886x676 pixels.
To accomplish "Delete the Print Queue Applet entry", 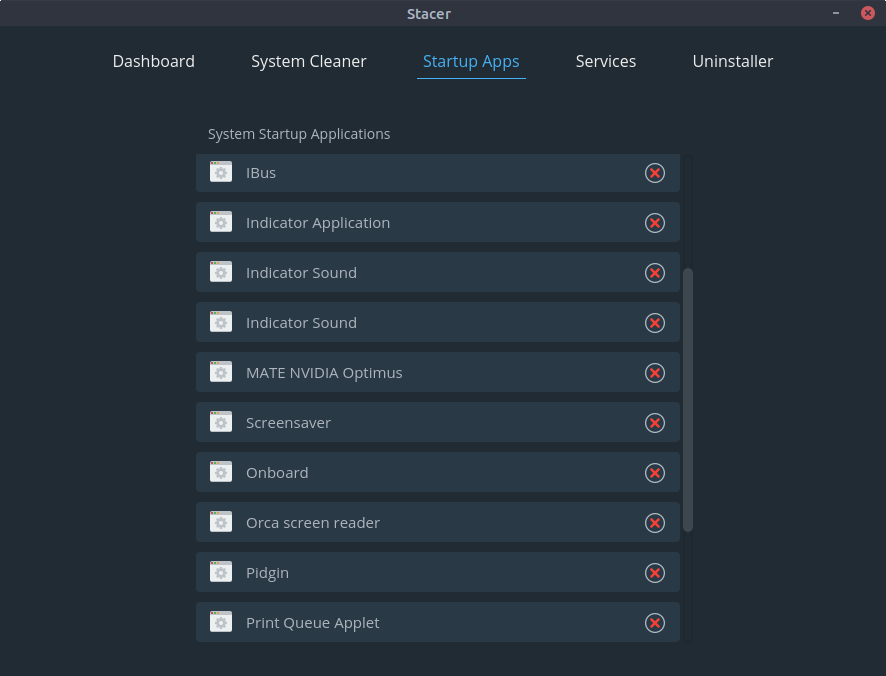I will point(654,623).
